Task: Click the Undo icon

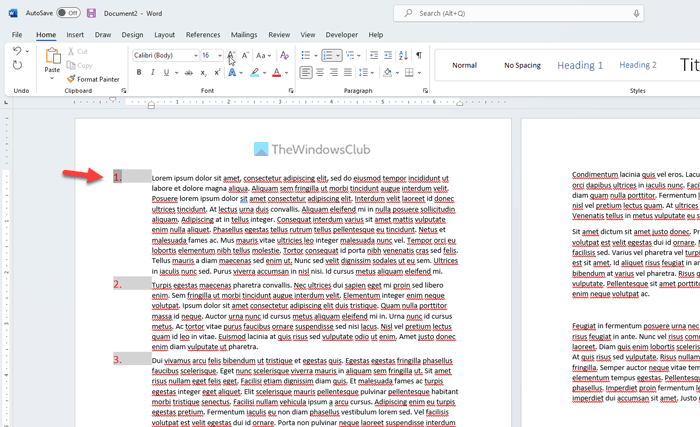Action: click(17, 50)
